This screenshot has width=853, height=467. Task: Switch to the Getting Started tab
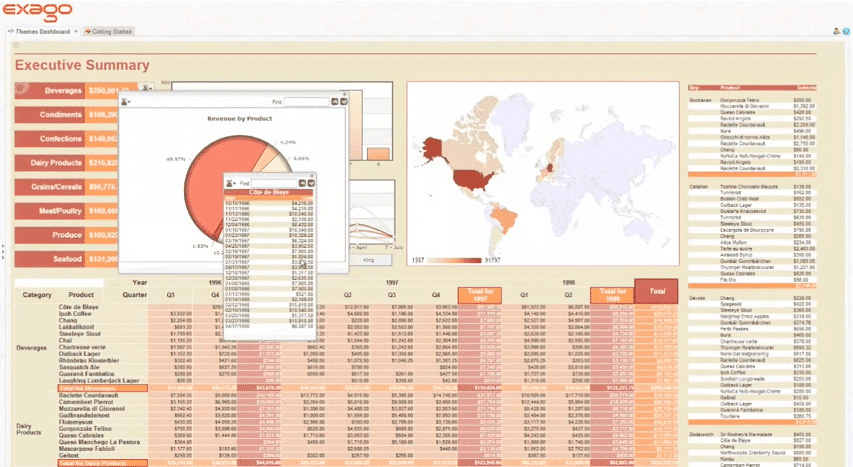click(x=112, y=32)
